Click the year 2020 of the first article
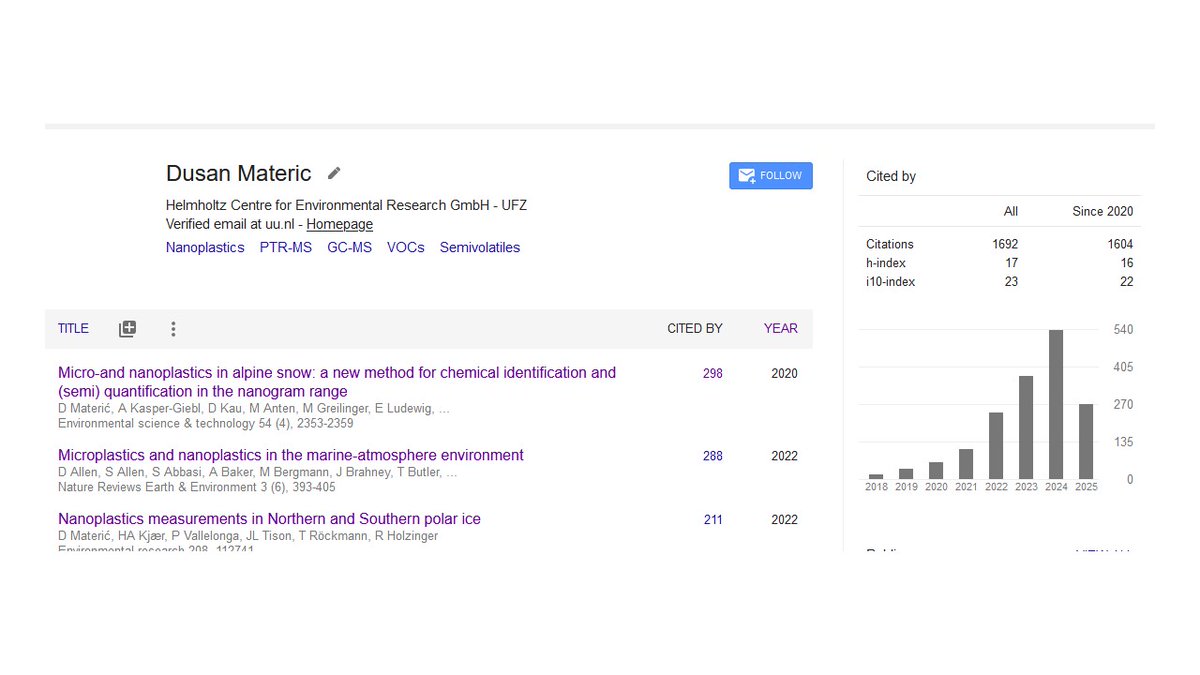 tap(784, 373)
